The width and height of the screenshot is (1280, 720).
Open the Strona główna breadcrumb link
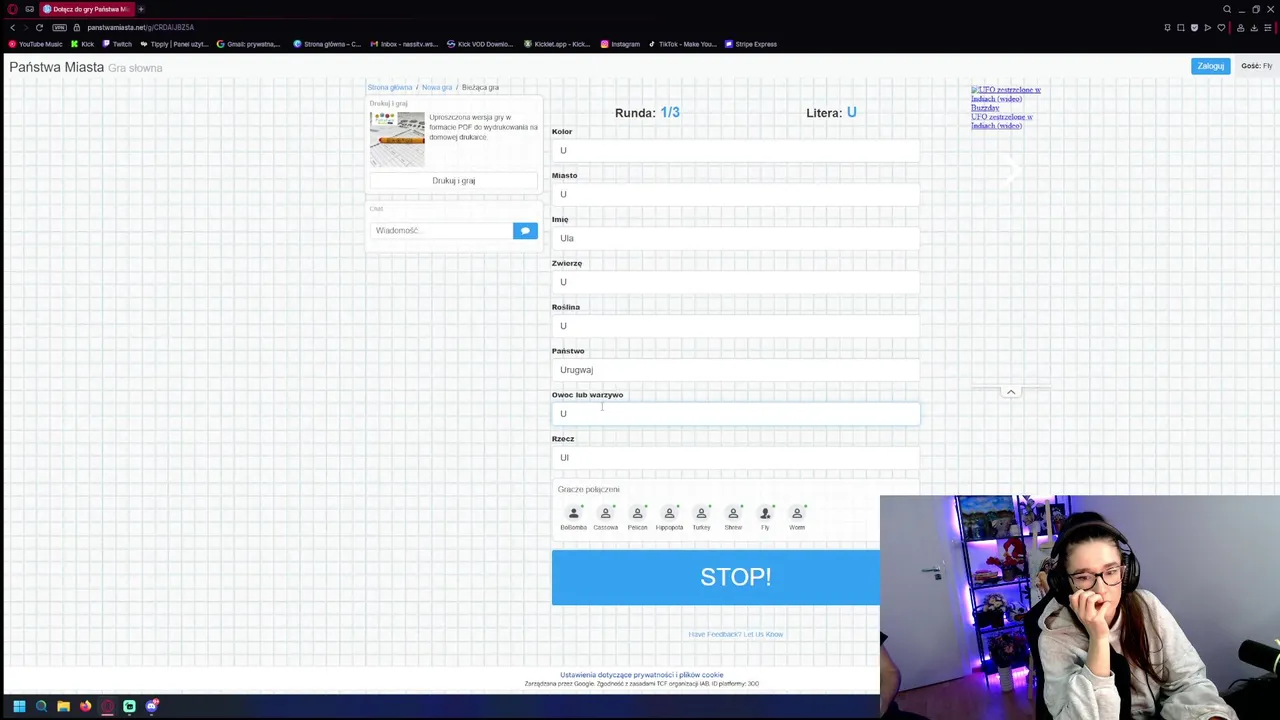(390, 87)
